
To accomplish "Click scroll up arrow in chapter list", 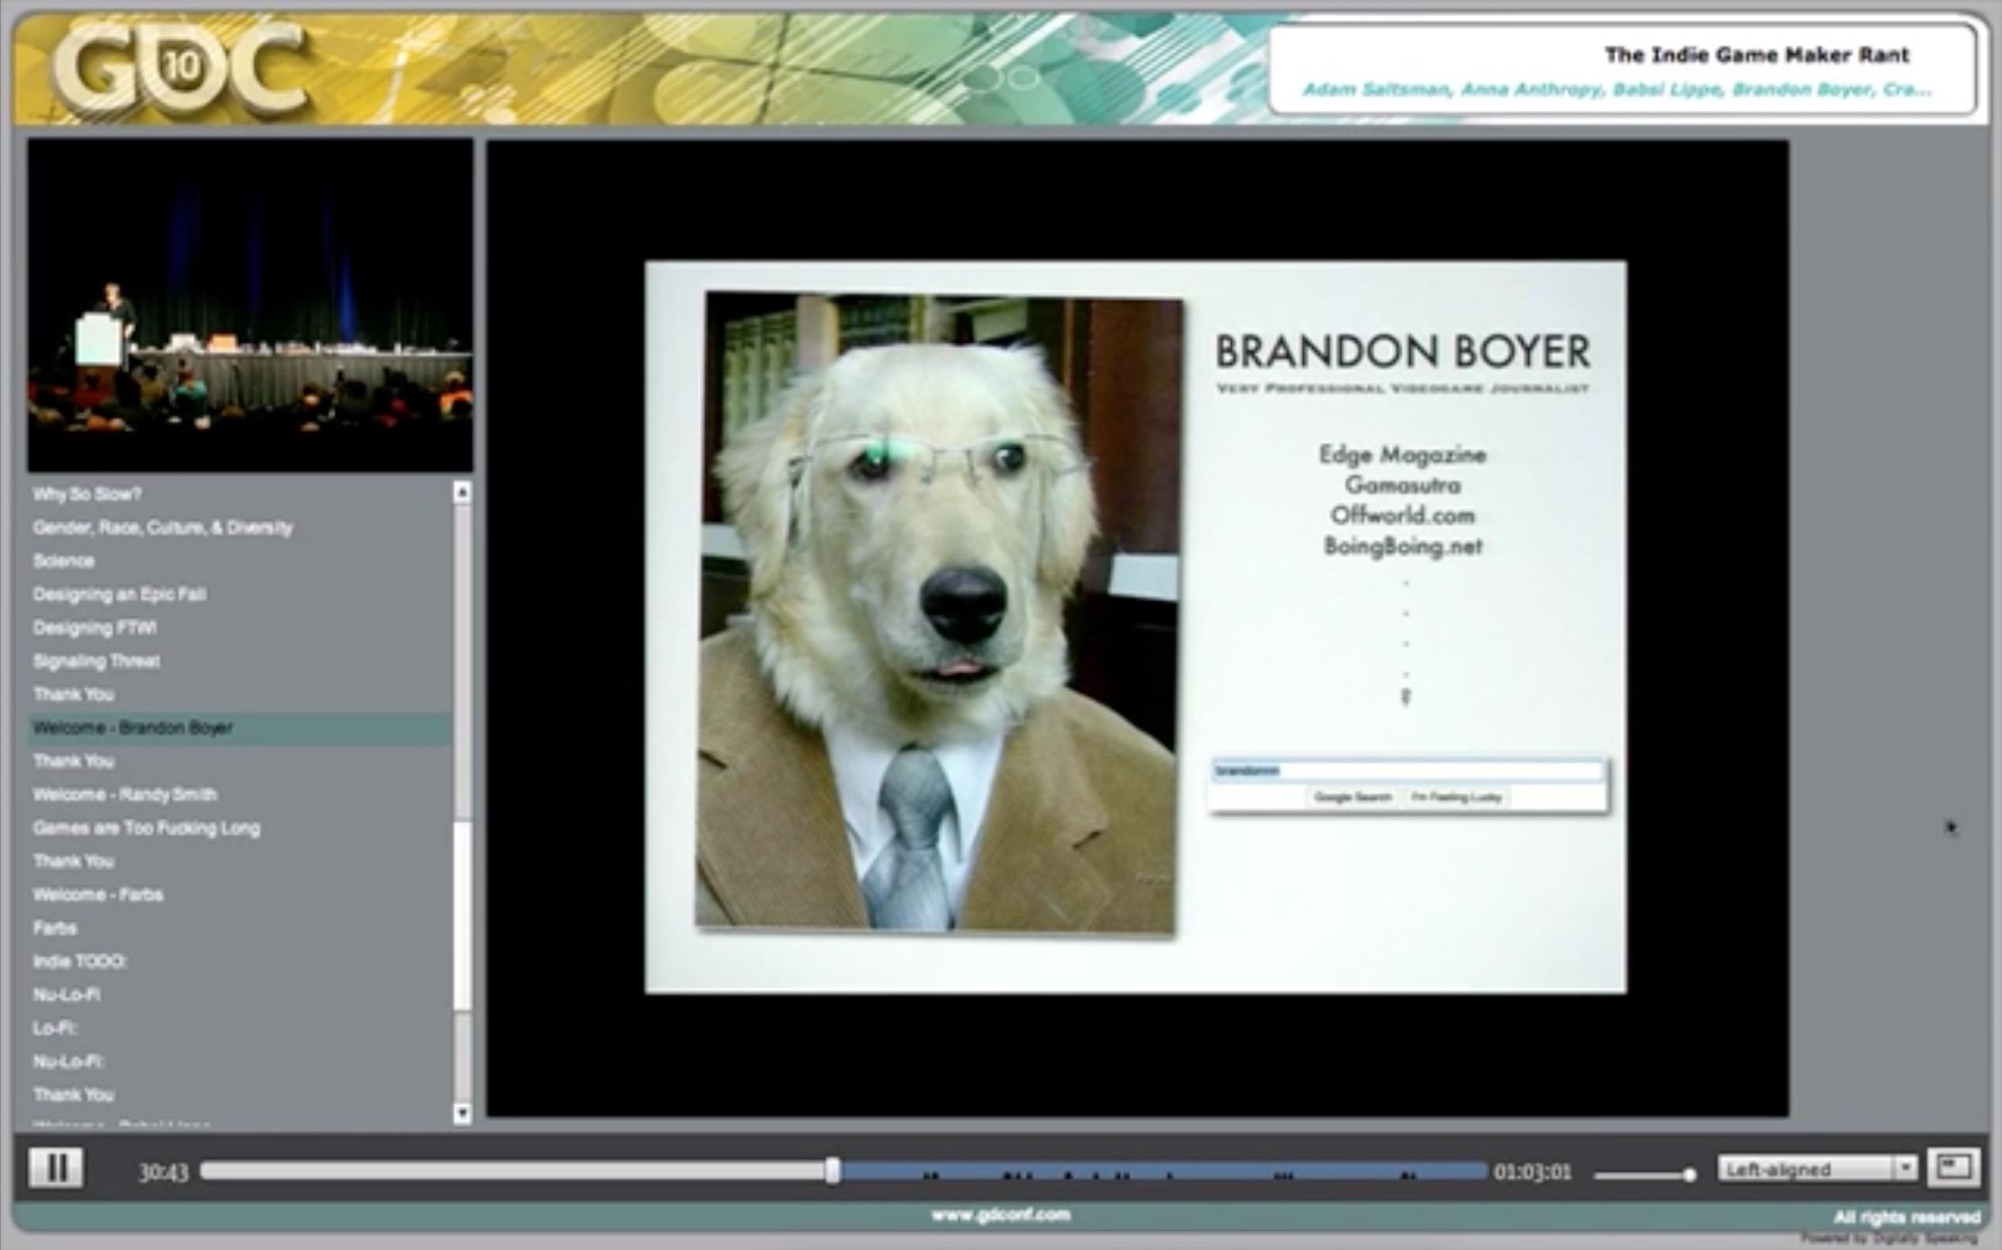I will tap(462, 492).
